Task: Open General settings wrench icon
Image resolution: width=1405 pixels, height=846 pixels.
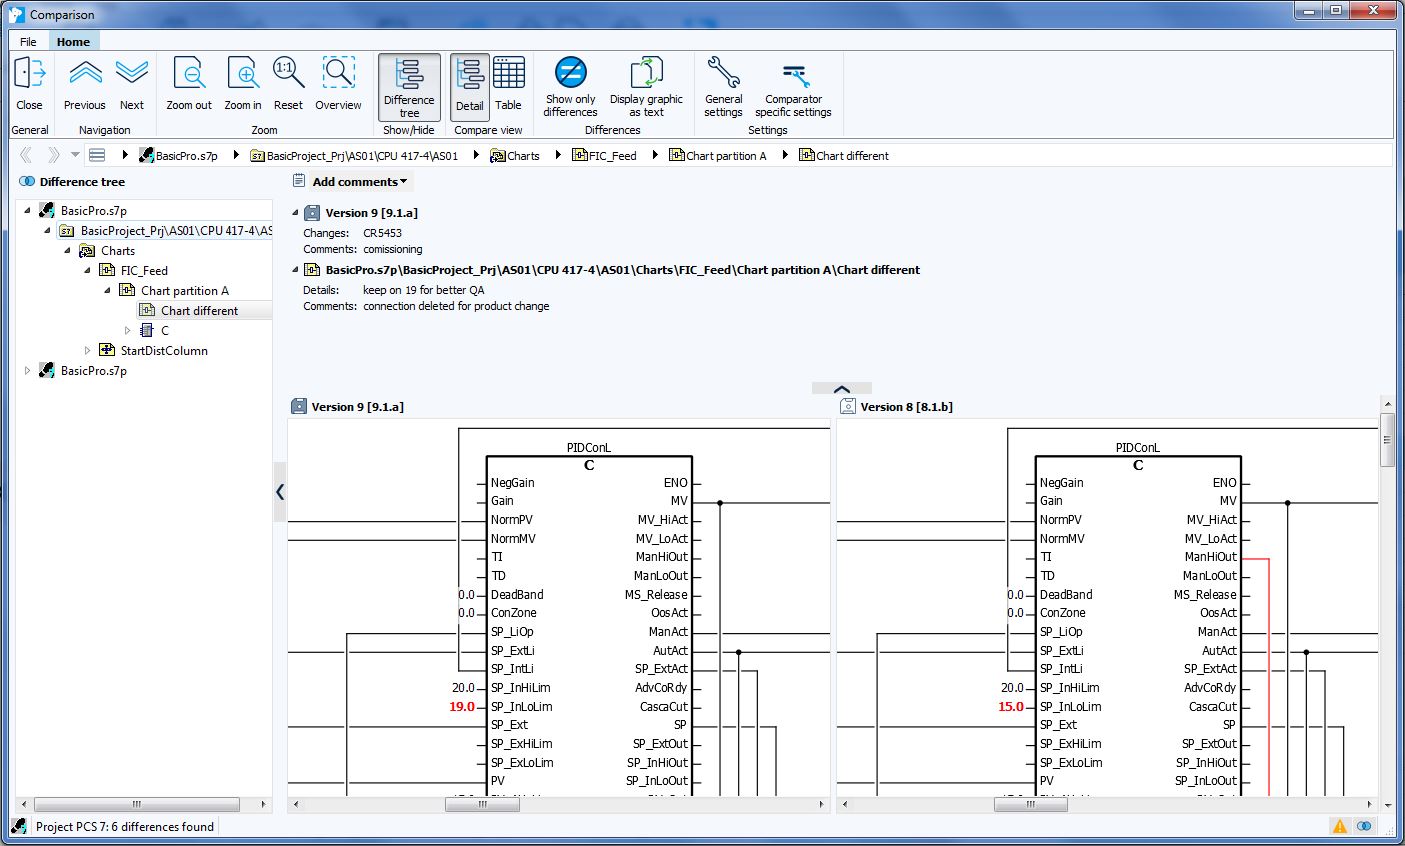Action: (723, 86)
